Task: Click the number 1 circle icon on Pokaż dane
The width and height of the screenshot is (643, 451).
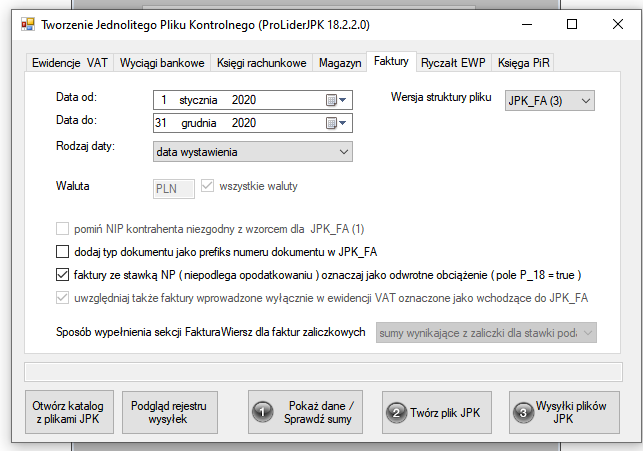Action: tap(263, 412)
